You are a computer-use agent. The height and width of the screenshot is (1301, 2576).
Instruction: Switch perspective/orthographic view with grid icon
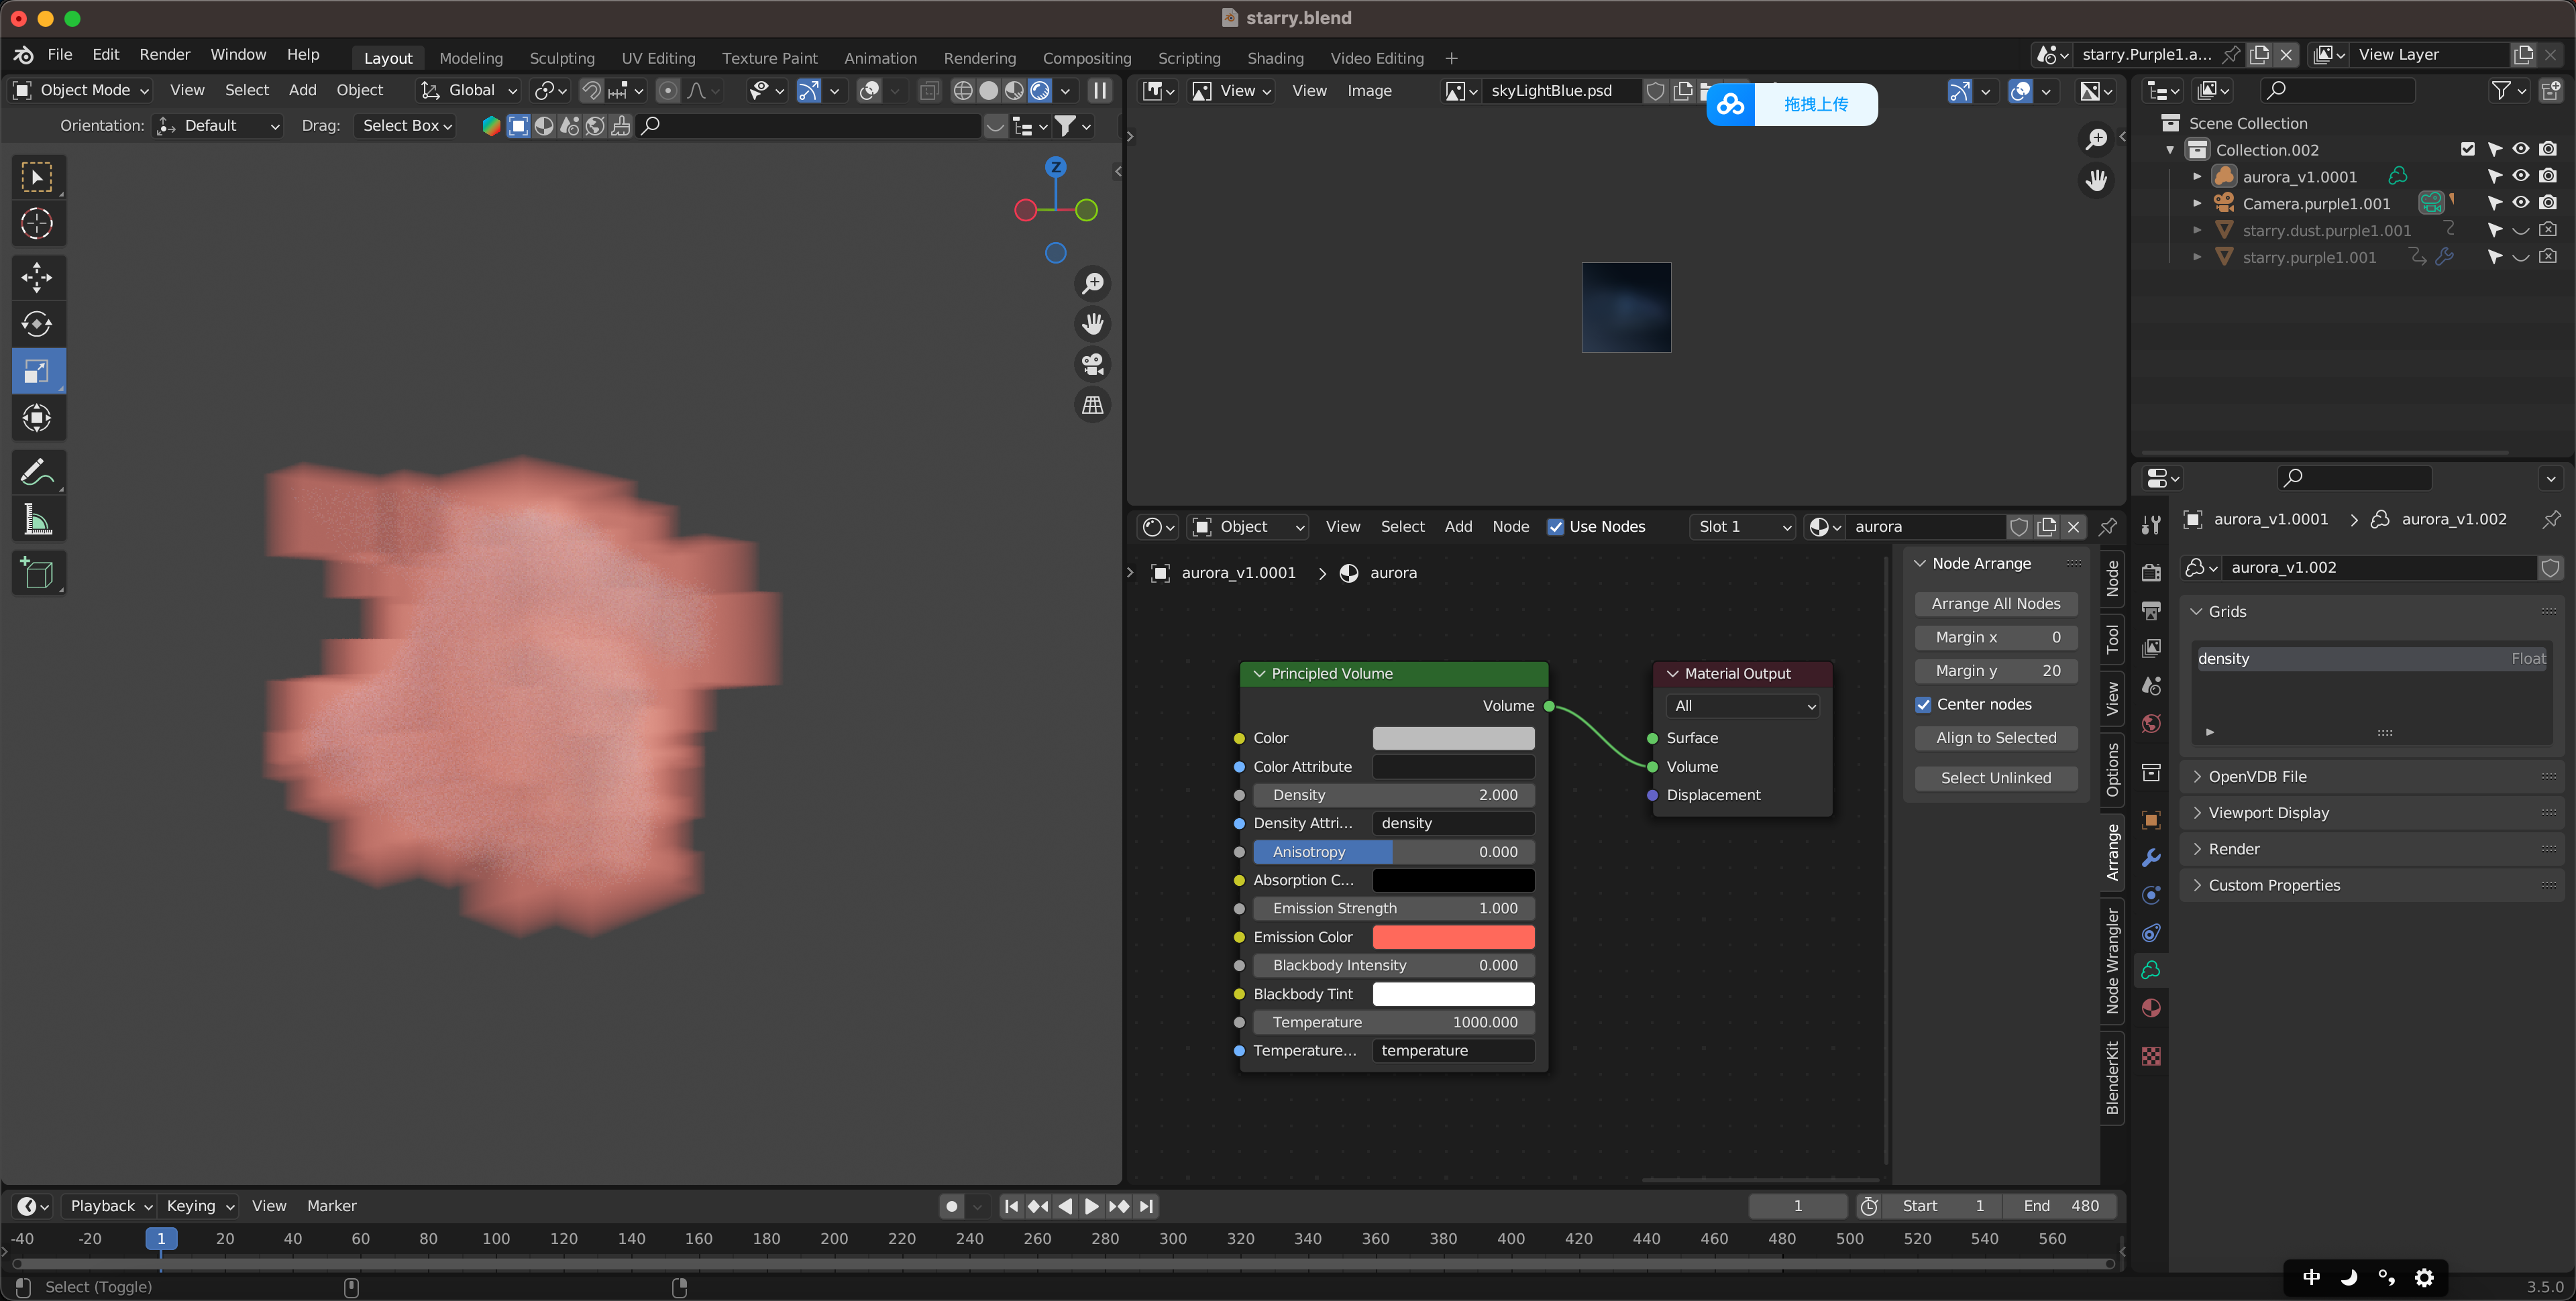point(1093,405)
